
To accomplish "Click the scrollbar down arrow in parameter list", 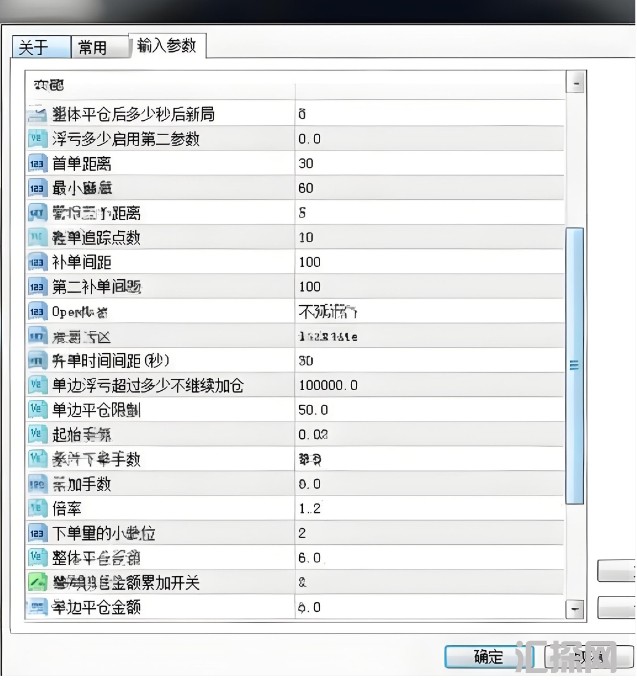I will (574, 607).
